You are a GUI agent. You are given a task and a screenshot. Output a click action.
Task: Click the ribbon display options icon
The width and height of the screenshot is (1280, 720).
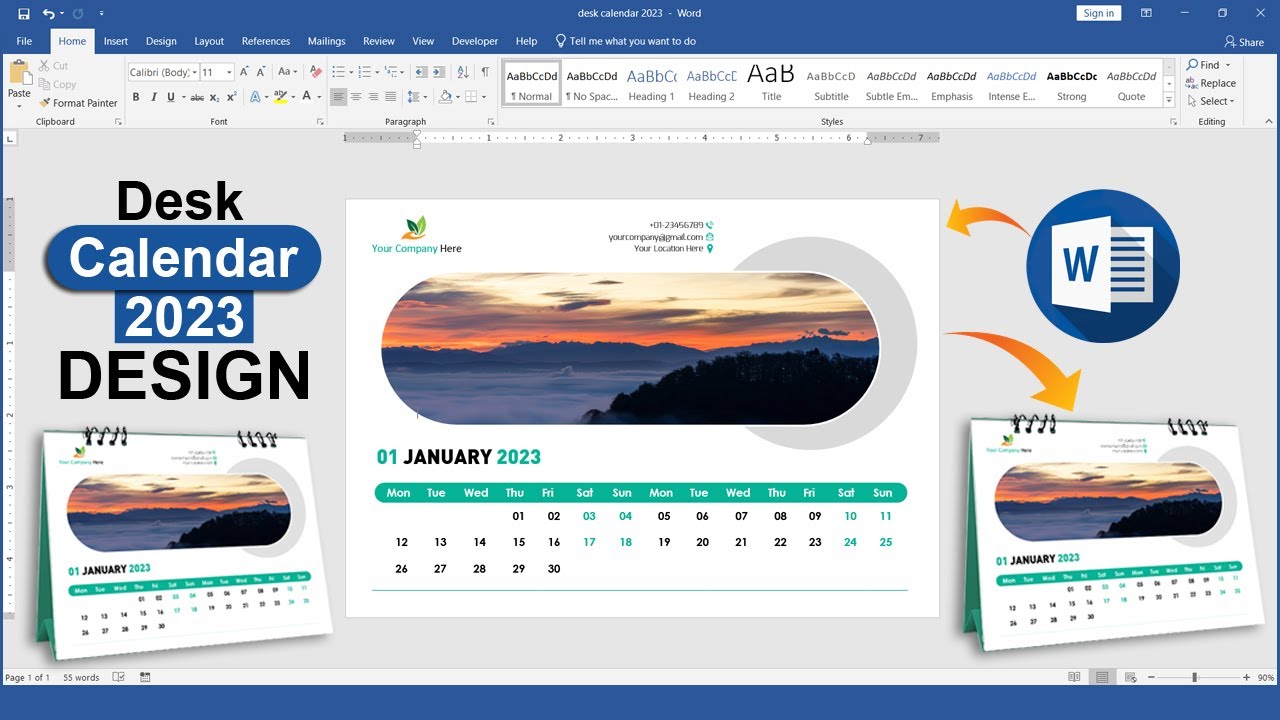1145,13
